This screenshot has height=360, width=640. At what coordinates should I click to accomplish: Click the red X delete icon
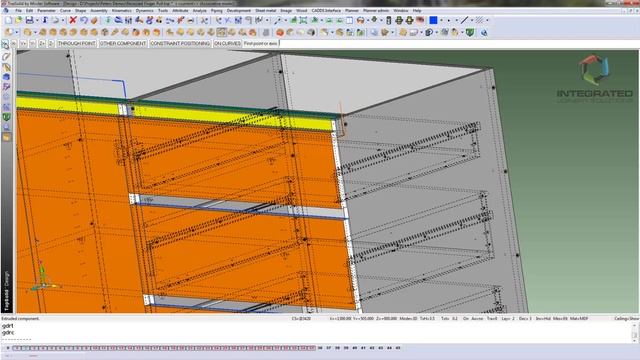click(73, 20)
